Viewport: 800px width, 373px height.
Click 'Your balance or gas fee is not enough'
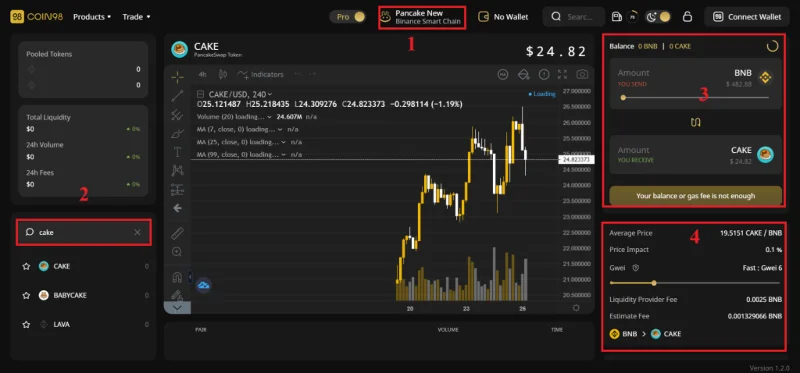point(695,195)
